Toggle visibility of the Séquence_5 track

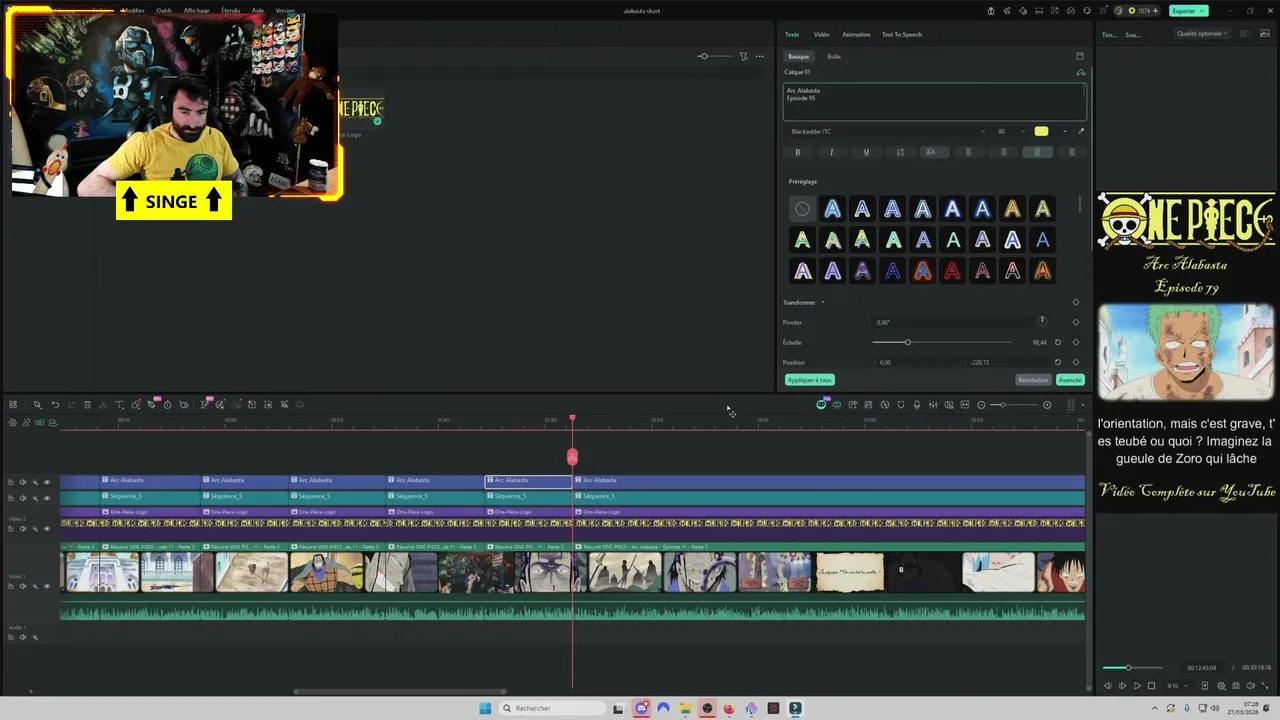coord(46,498)
